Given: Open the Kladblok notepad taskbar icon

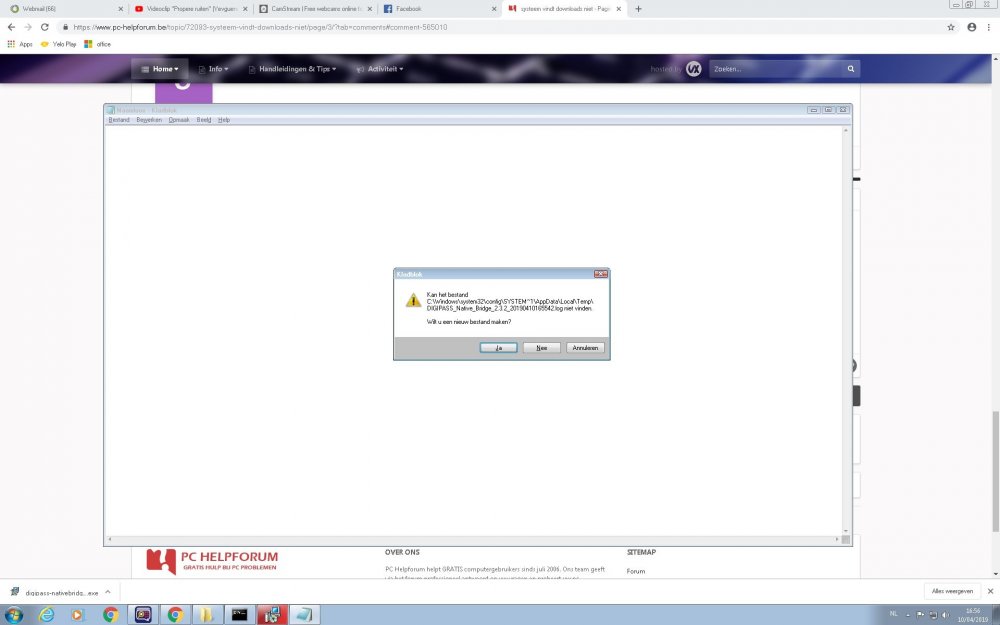Looking at the screenshot, I should pos(304,615).
